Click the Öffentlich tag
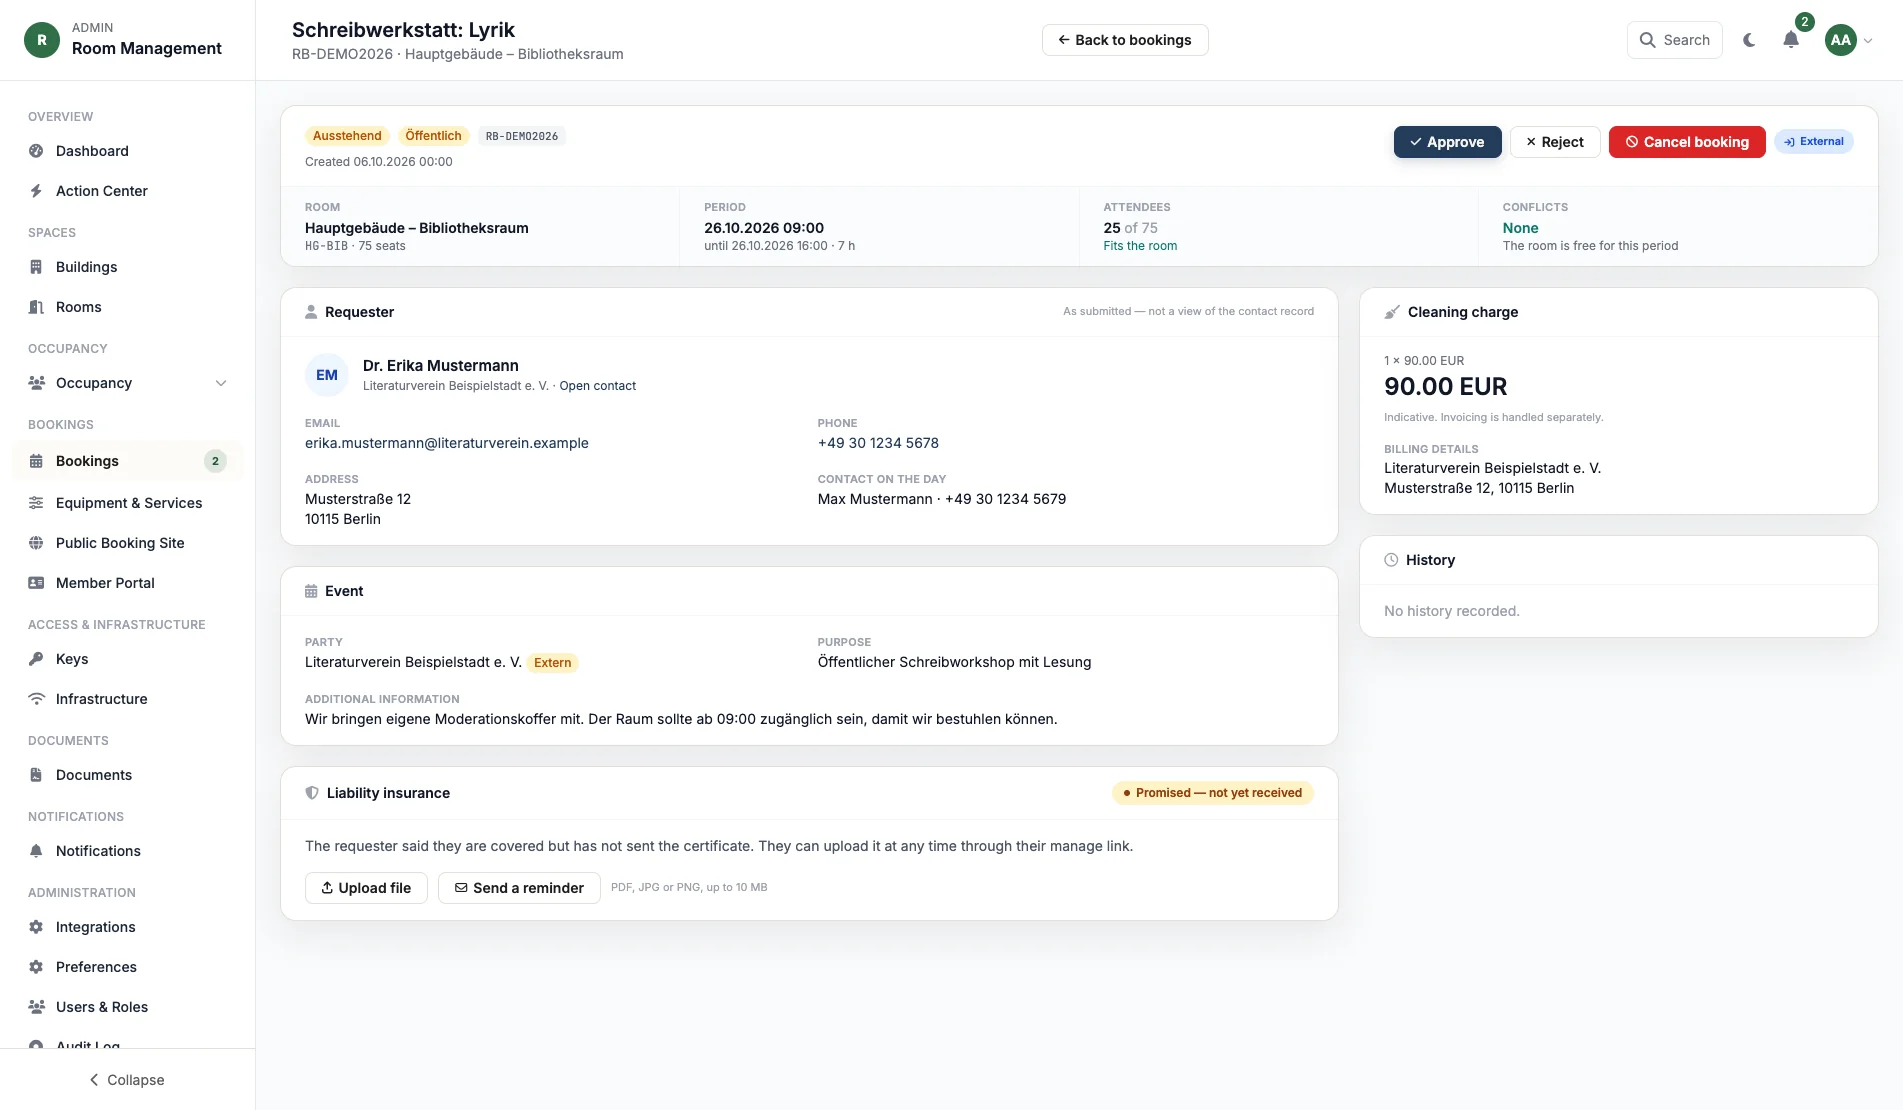 pyautogui.click(x=433, y=136)
